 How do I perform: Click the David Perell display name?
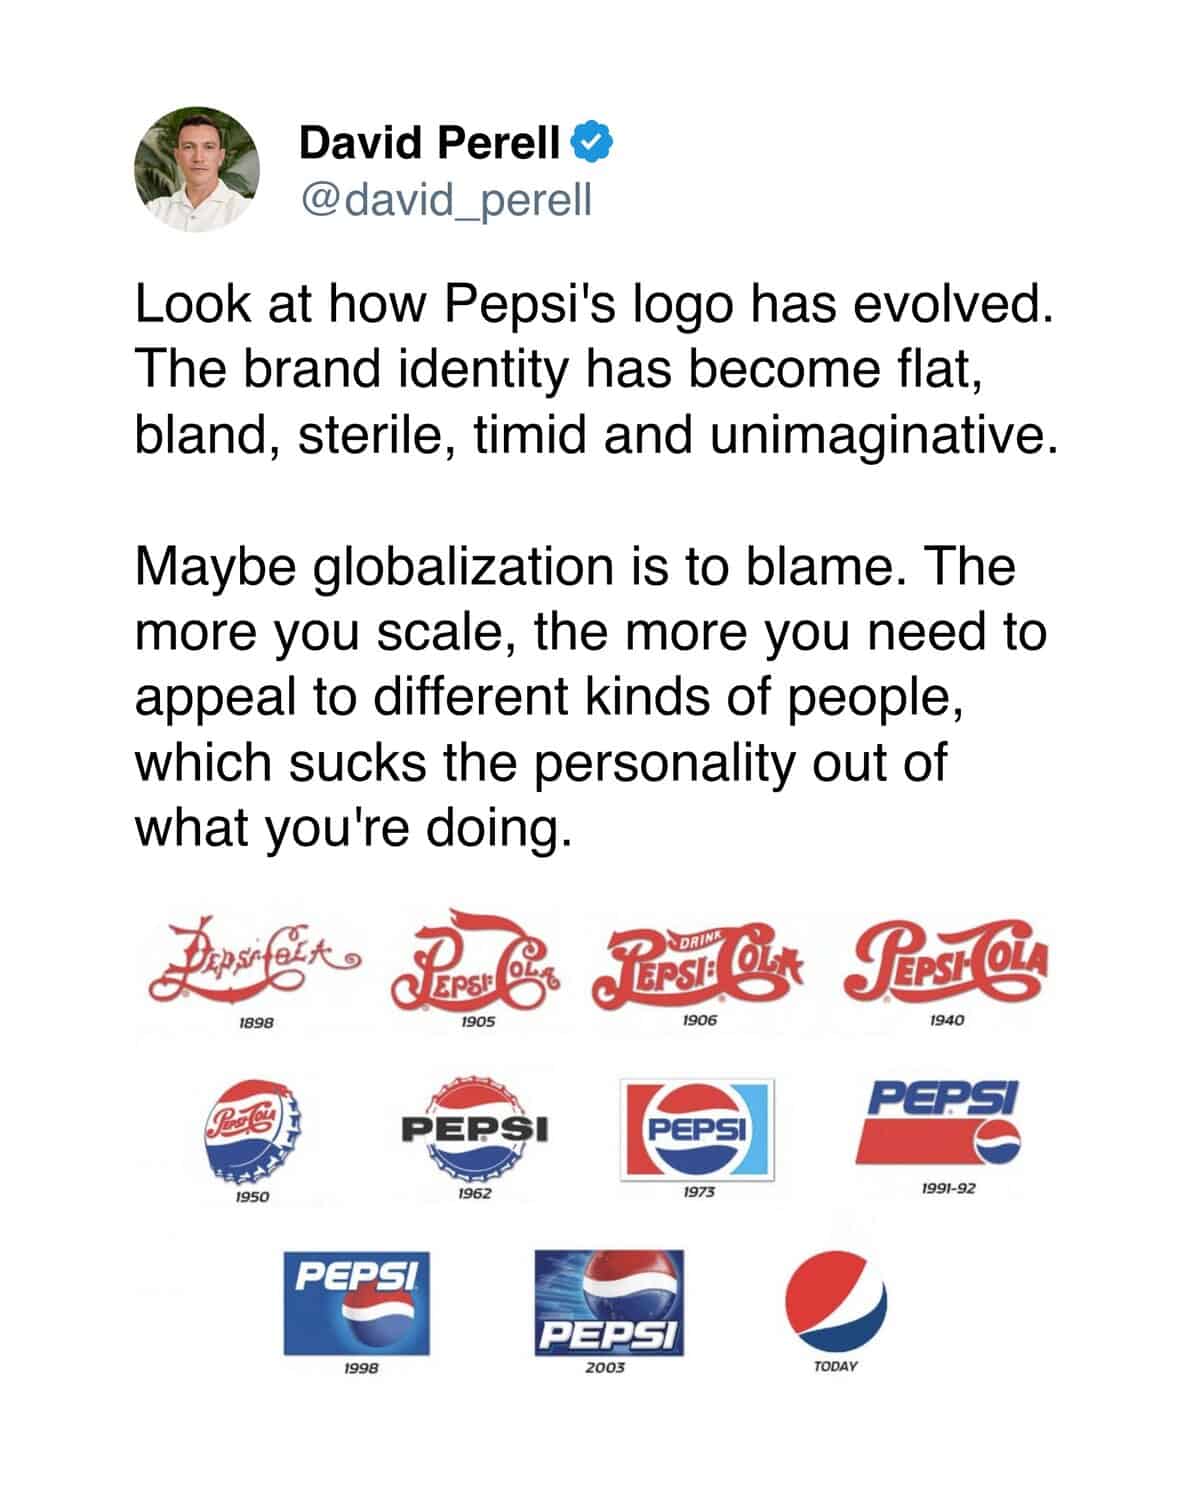(429, 143)
